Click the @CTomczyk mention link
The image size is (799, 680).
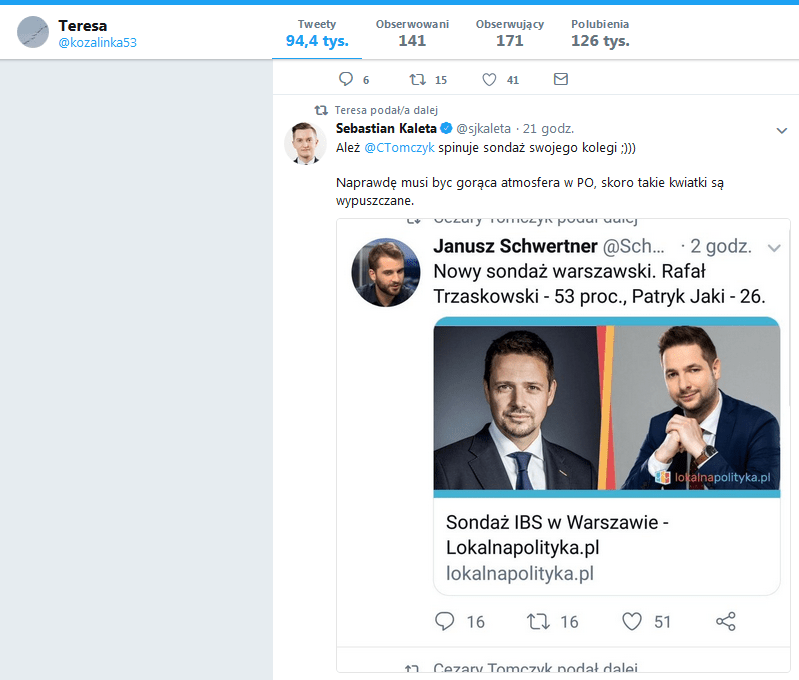pyautogui.click(x=400, y=147)
